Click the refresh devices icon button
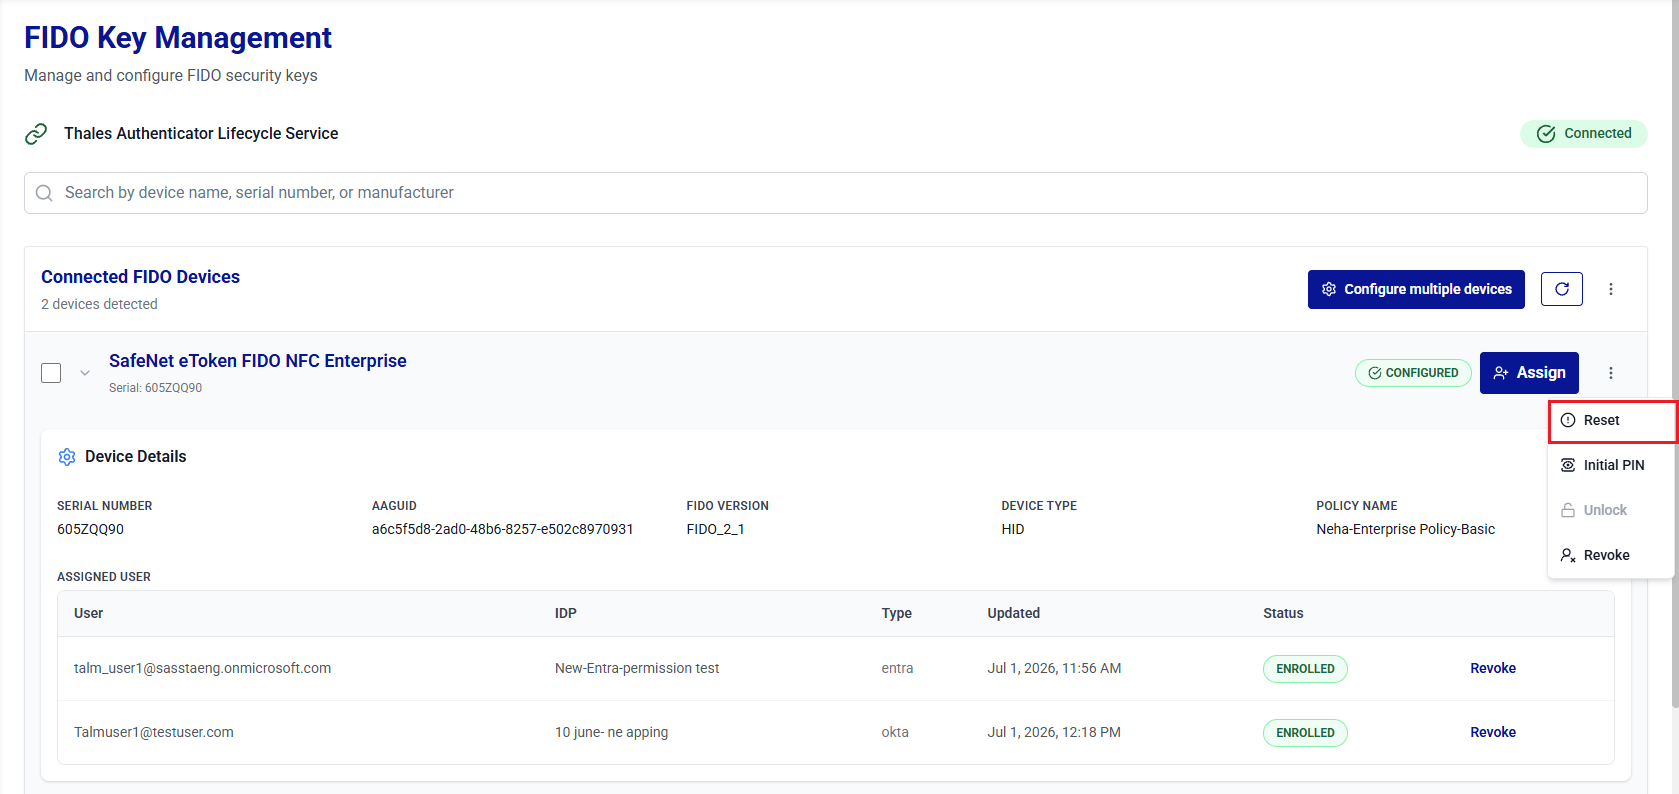 (1561, 289)
